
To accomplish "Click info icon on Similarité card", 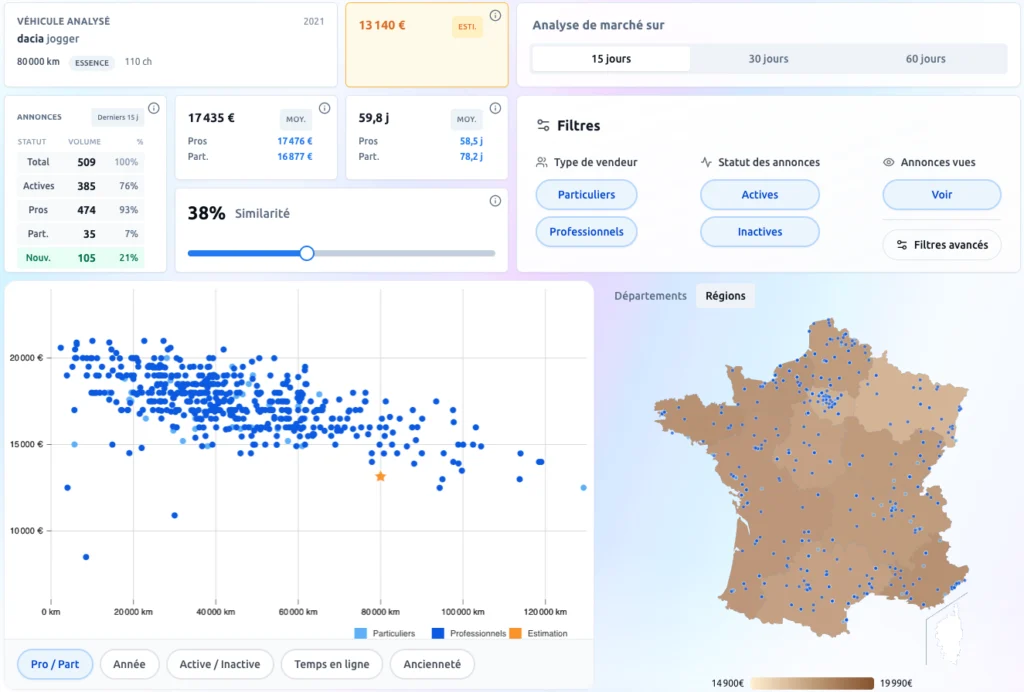I will click(495, 201).
